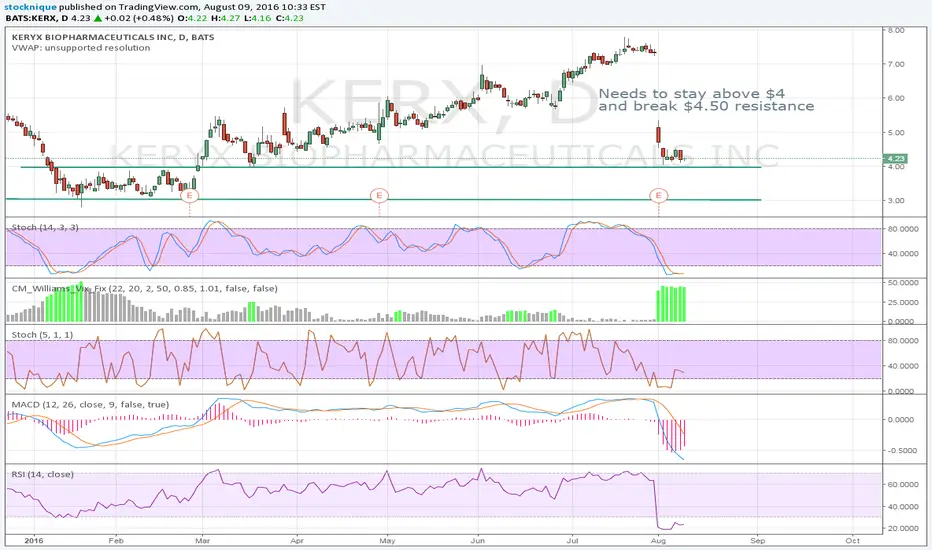Viewport: 932px width, 550px height.
Task: Click the -0.5000 MACD scale value
Action: 900,450
